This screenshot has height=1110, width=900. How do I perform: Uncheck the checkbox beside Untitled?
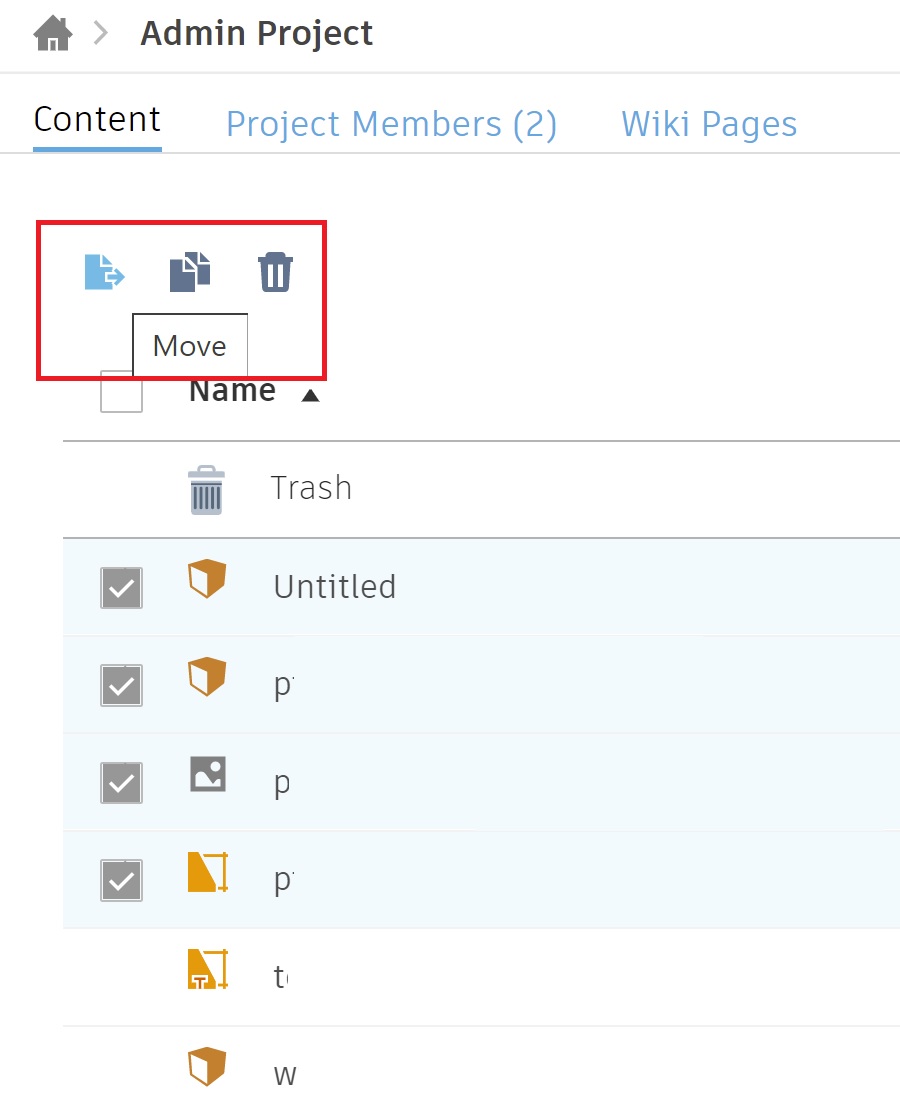(x=120, y=588)
